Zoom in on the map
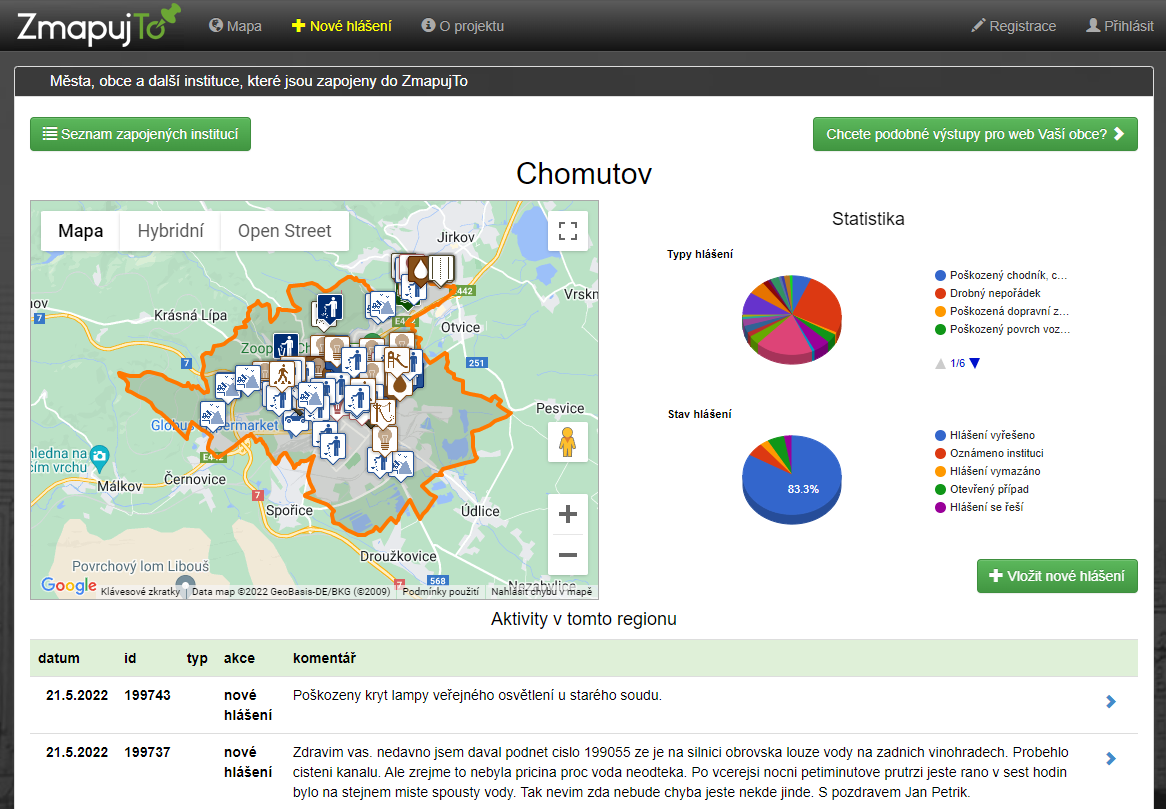The height and width of the screenshot is (809, 1166). pyautogui.click(x=568, y=514)
